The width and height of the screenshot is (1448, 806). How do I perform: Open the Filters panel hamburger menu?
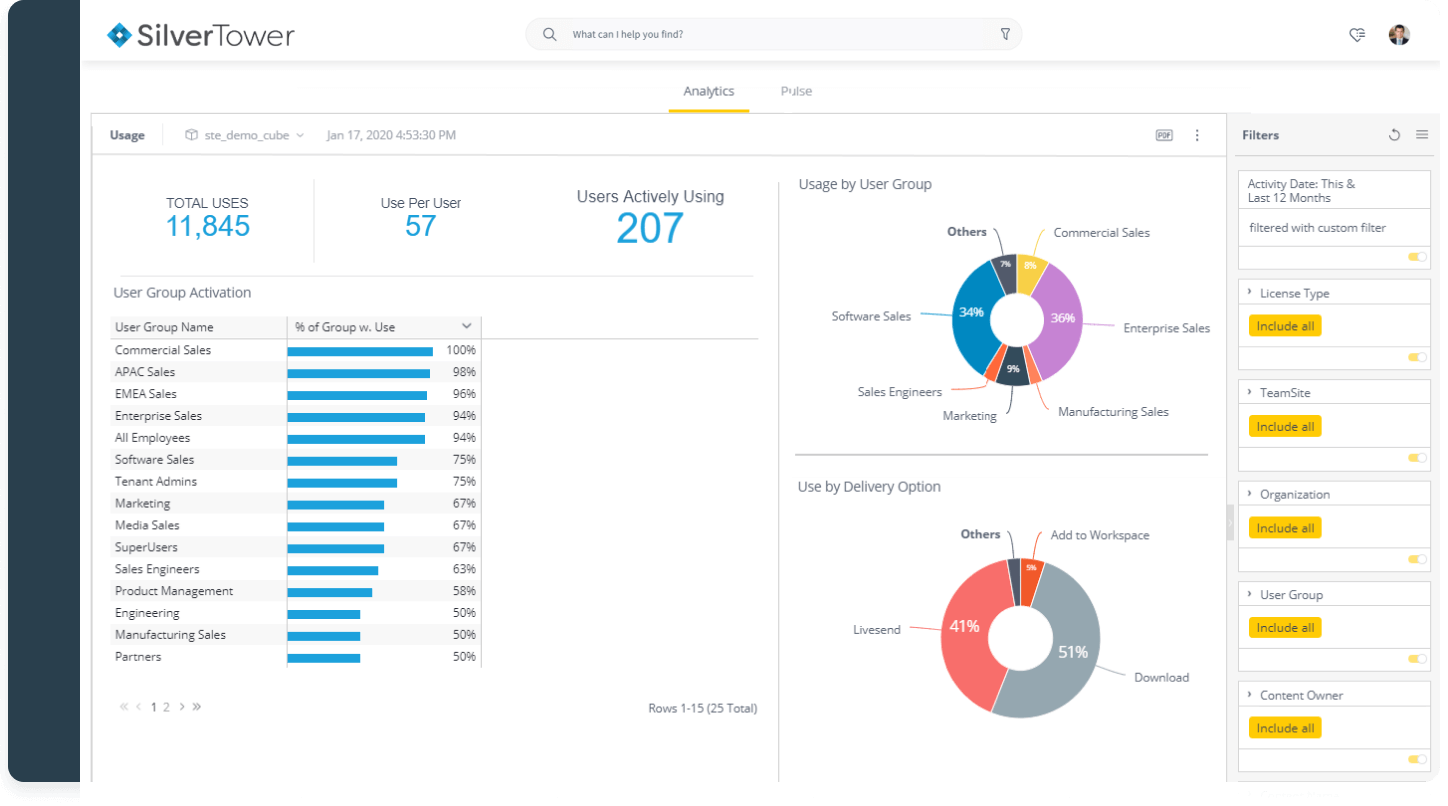[1421, 135]
